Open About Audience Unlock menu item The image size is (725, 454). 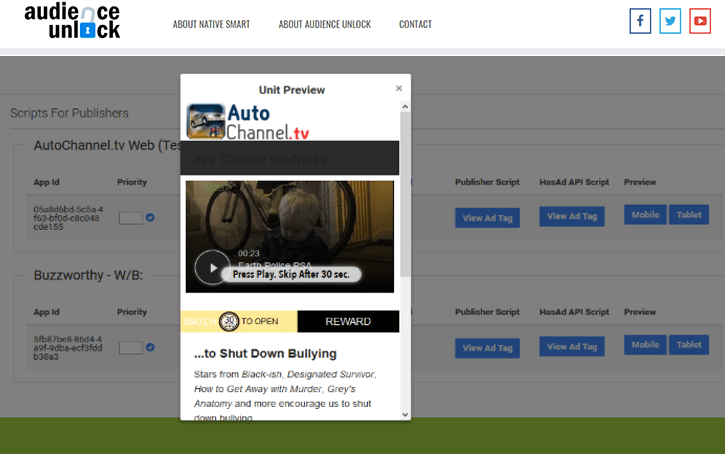325,24
